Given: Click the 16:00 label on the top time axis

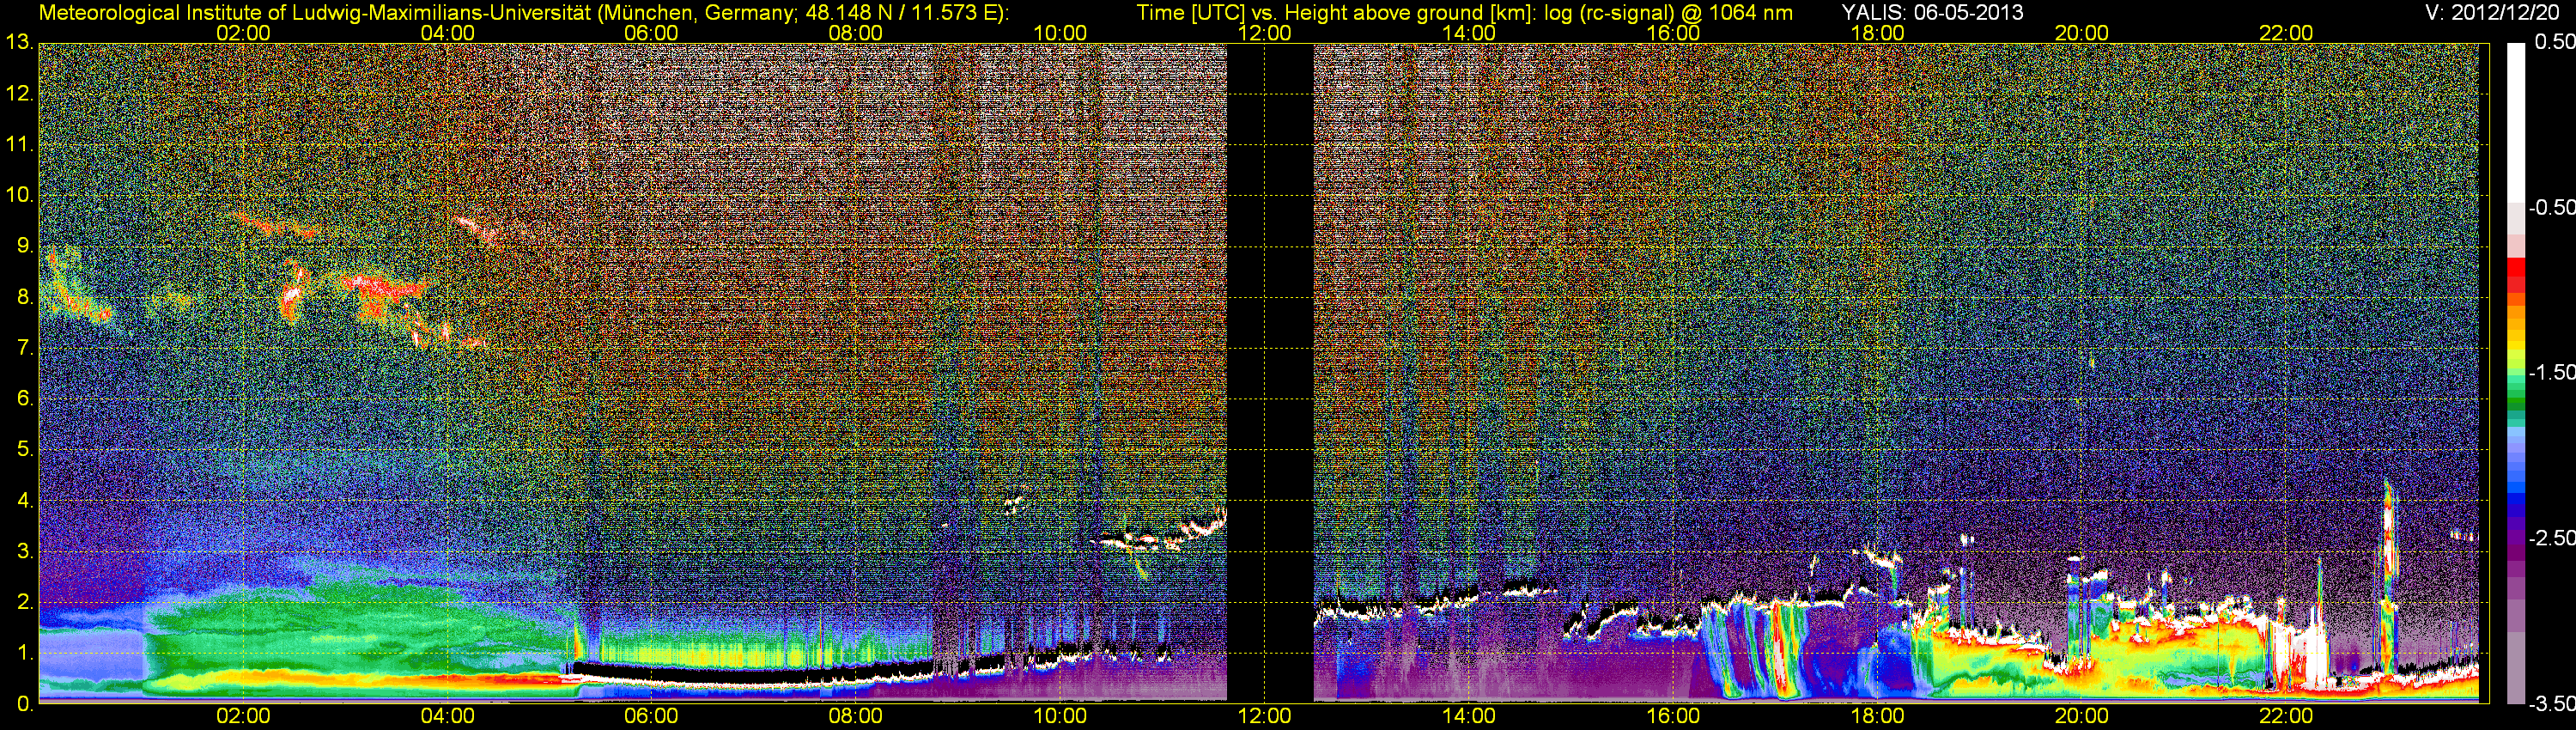Looking at the screenshot, I should 1673,33.
